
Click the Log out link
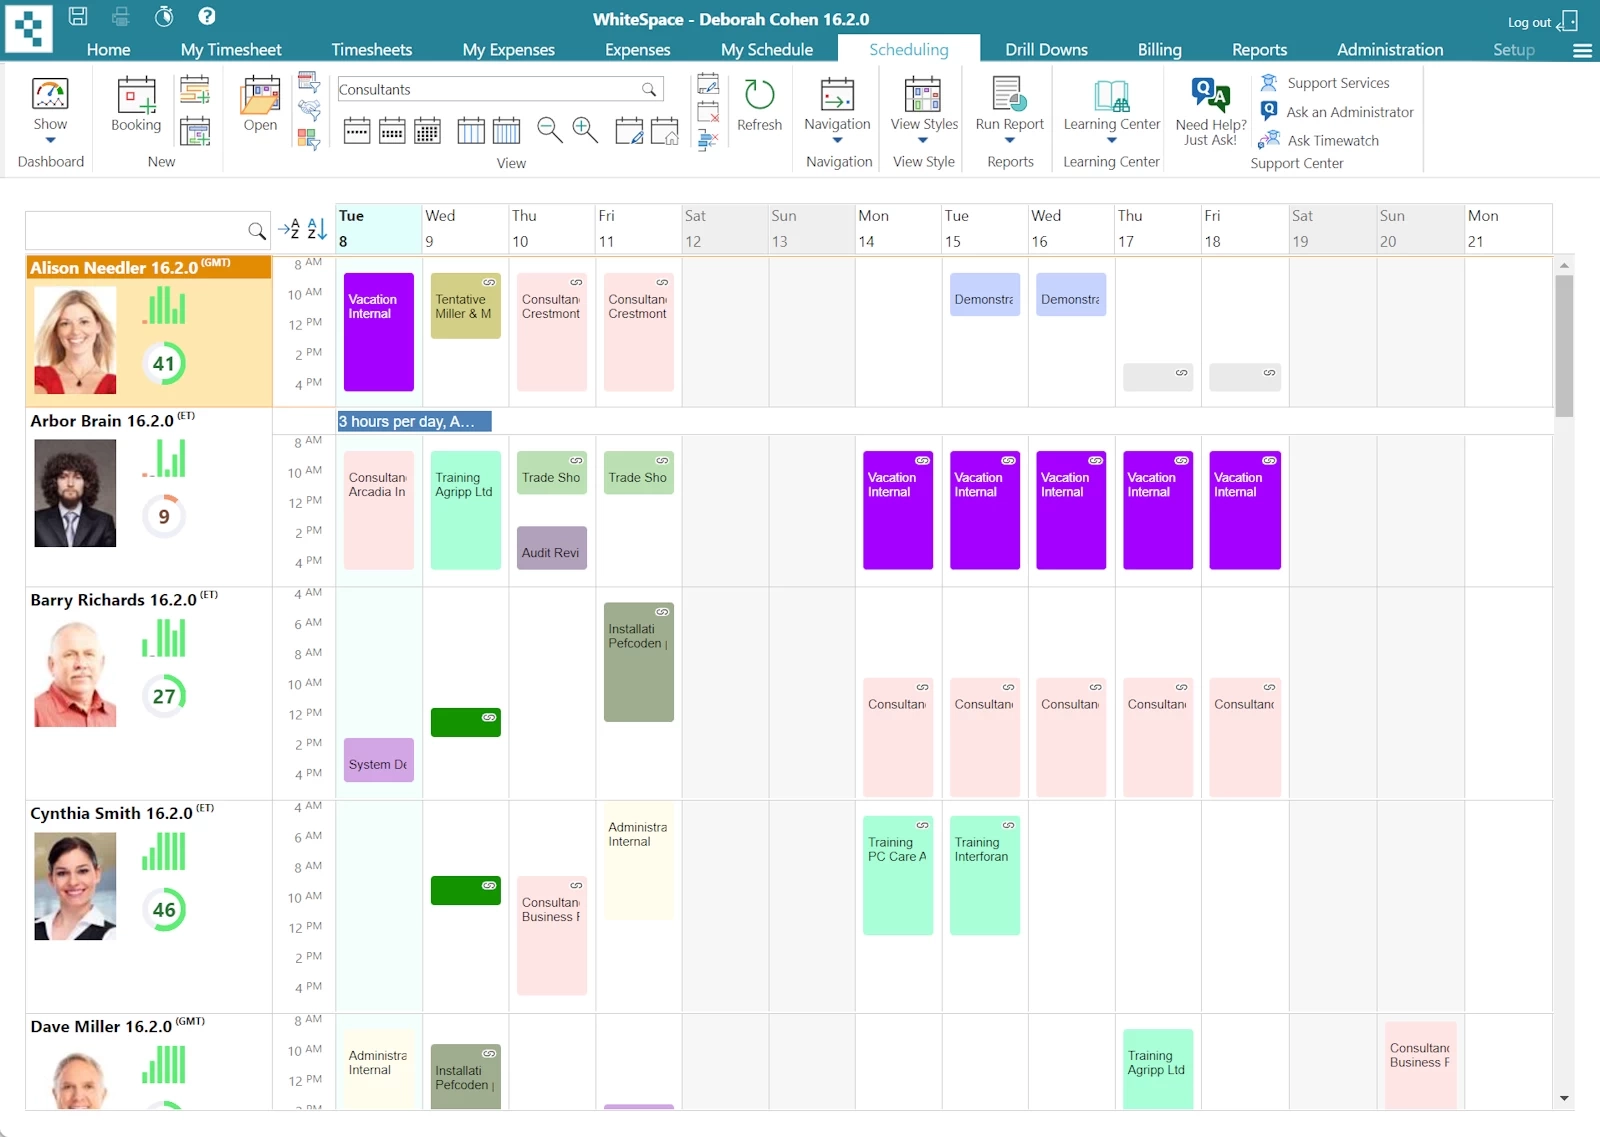[x=1542, y=22]
